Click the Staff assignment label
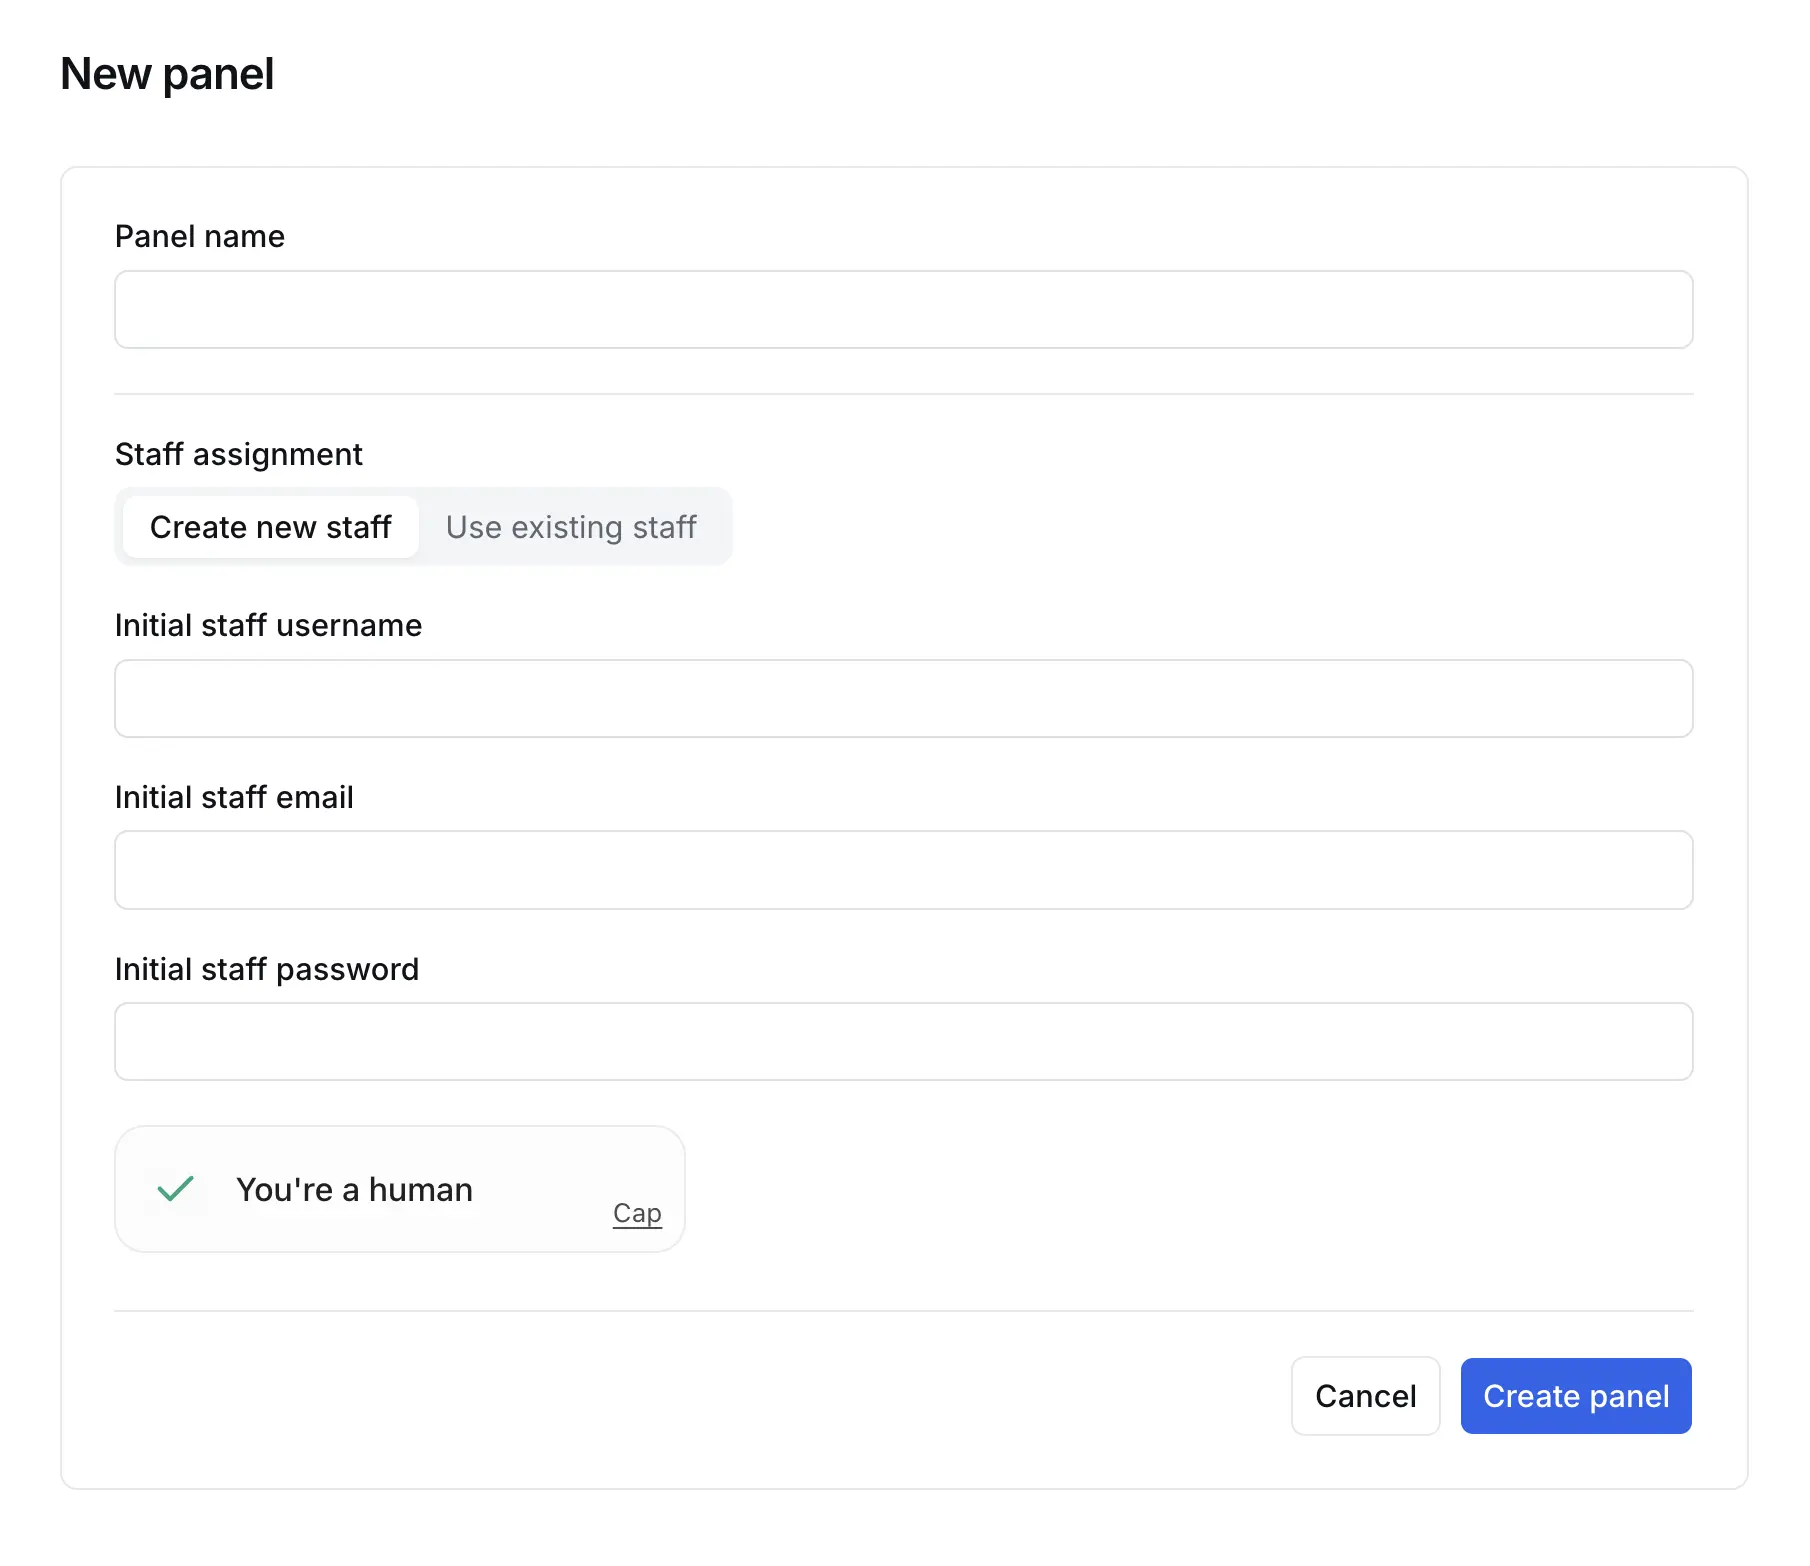 coord(239,455)
